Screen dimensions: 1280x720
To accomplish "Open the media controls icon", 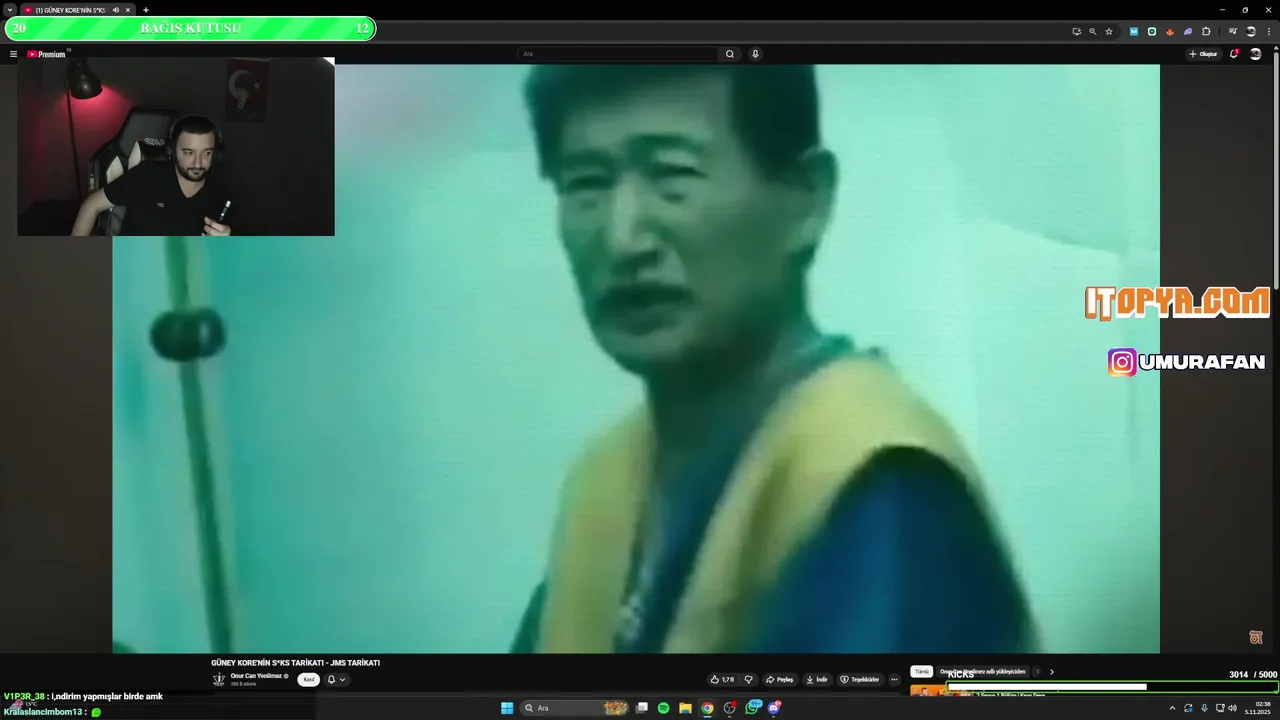I will click(1233, 31).
